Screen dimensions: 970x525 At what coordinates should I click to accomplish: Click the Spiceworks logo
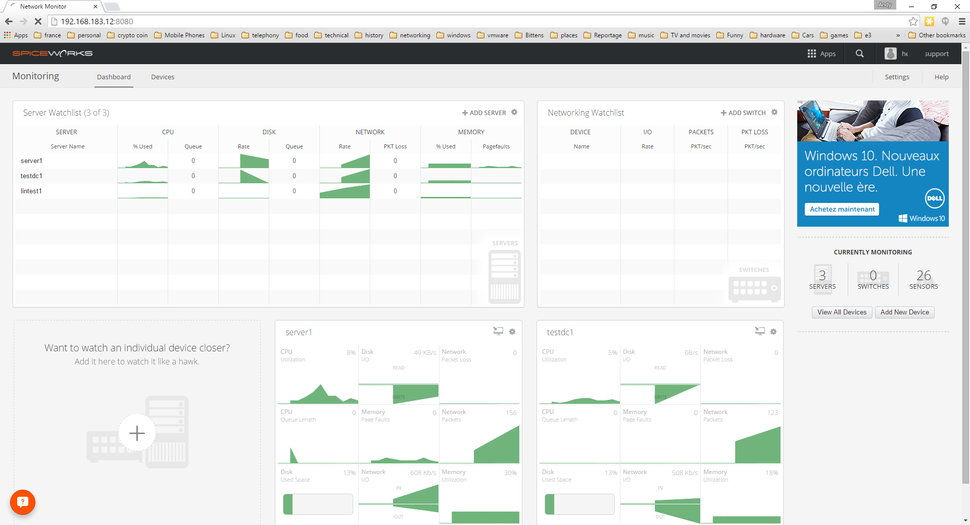point(53,53)
